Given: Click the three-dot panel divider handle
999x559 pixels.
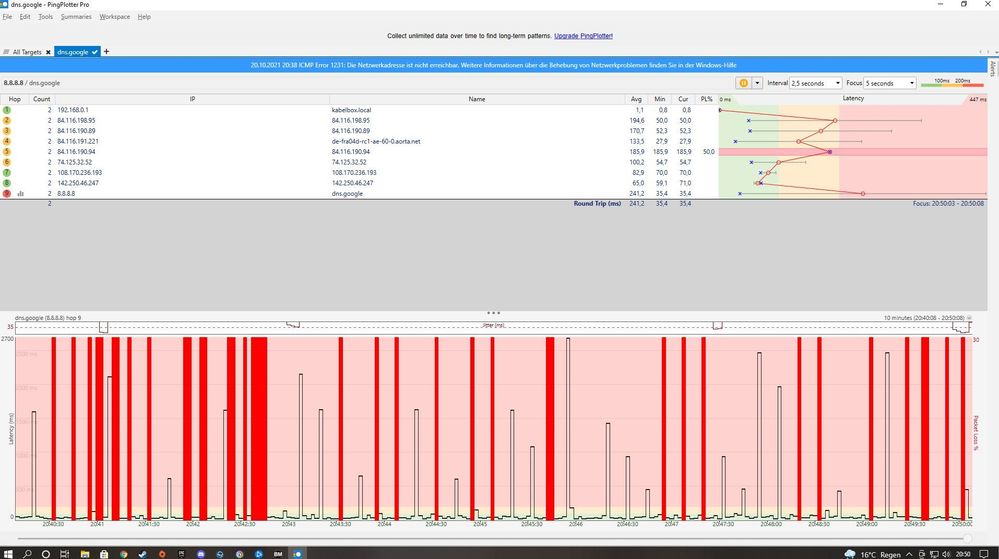Looking at the screenshot, I should 493,312.
